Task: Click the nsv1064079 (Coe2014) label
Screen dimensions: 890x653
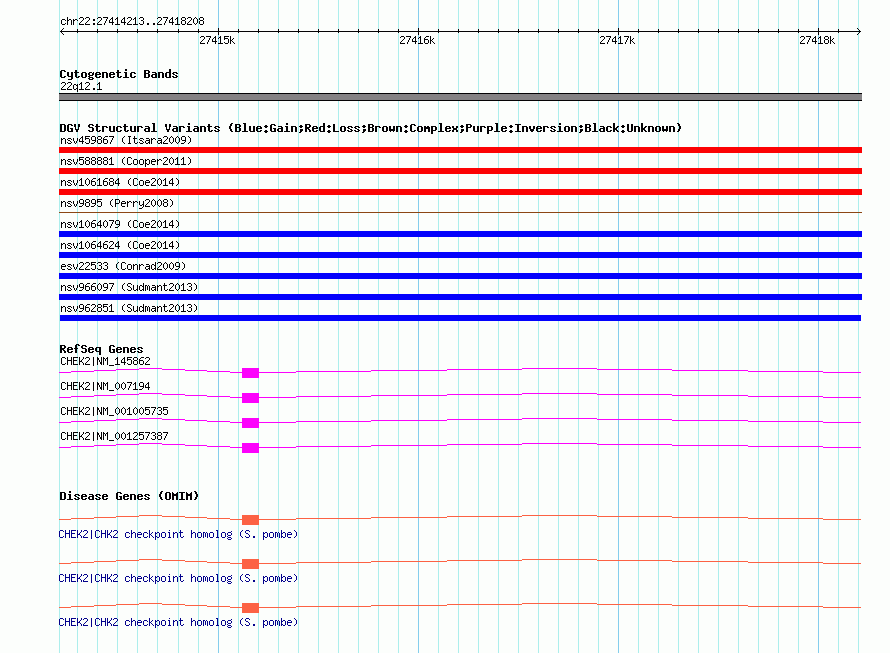Action: [120, 224]
